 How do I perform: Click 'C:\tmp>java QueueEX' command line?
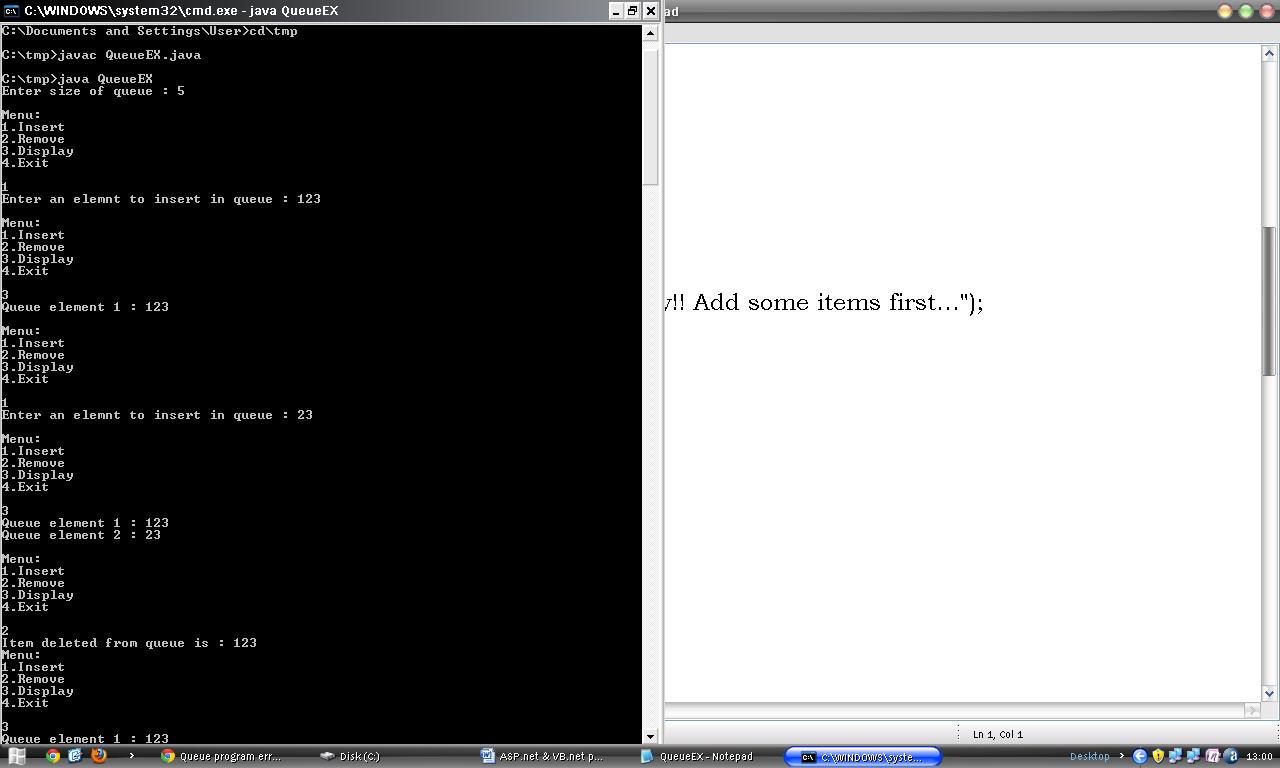click(x=77, y=79)
